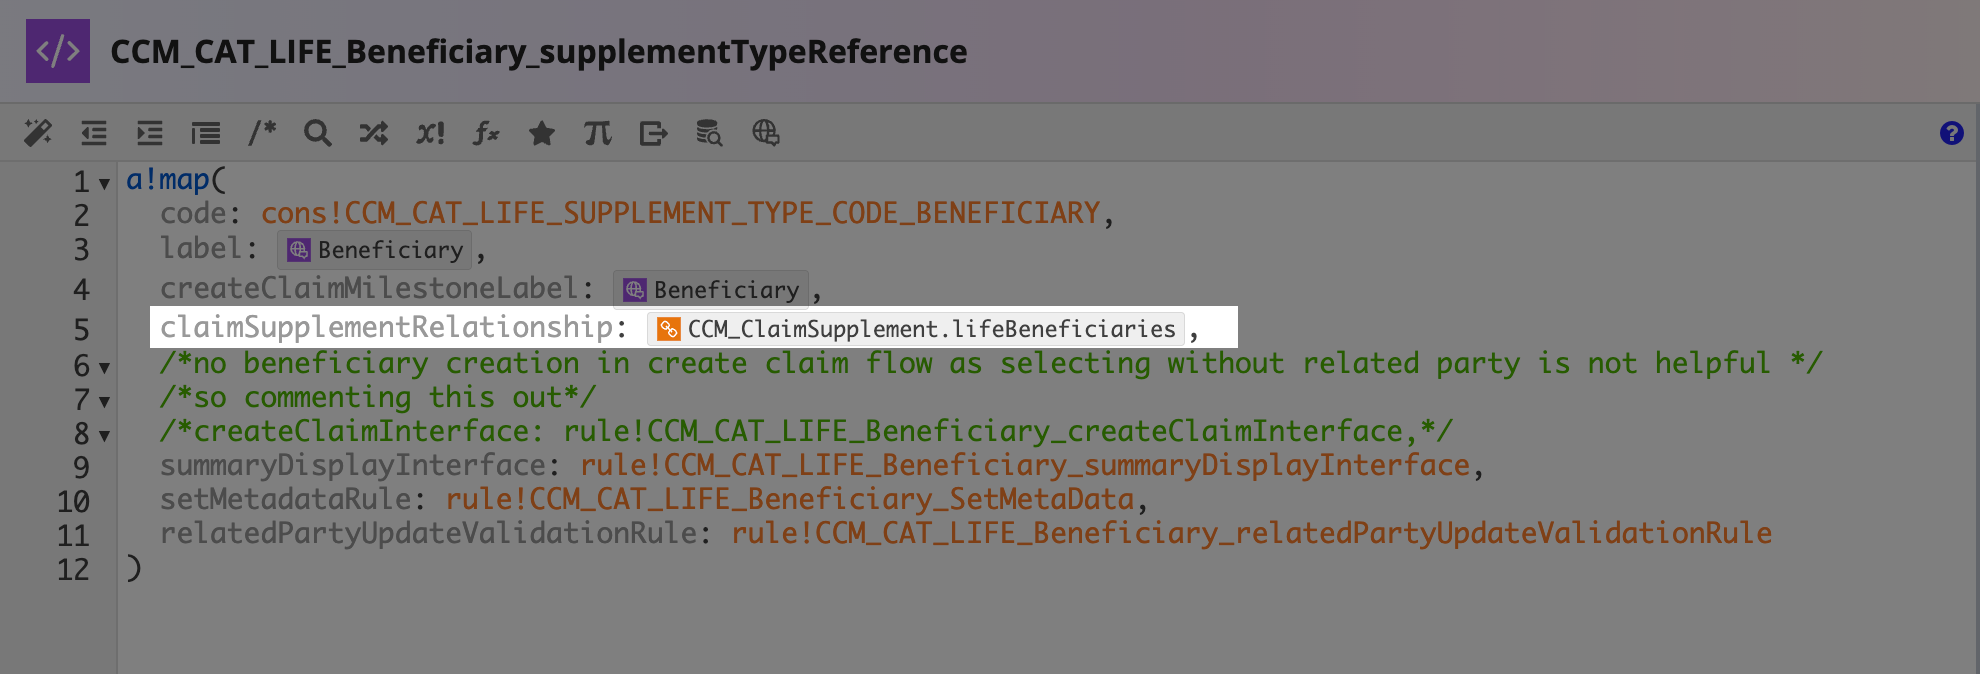Click the a!map function on line 1
Image resolution: width=1980 pixels, height=674 pixels.
[x=168, y=180]
